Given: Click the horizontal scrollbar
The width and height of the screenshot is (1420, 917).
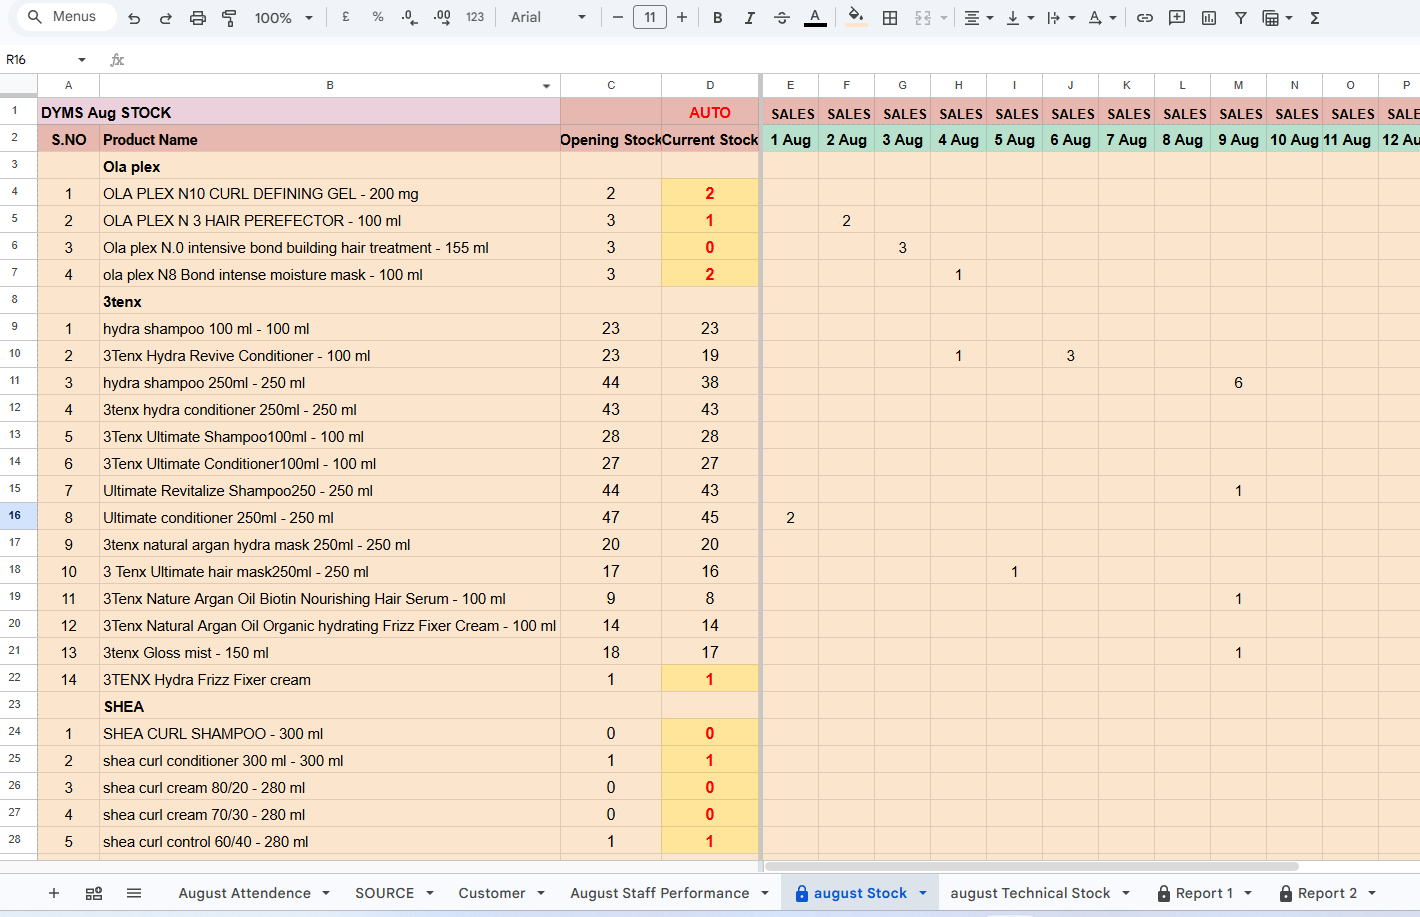Looking at the screenshot, I should [x=1030, y=866].
